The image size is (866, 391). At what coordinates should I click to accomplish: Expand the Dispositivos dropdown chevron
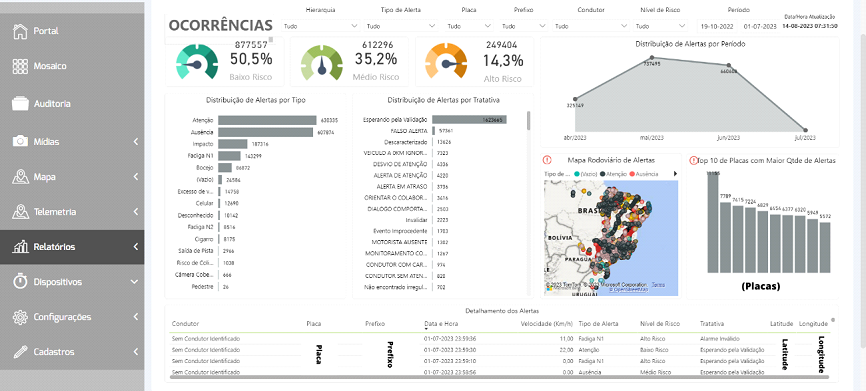click(x=134, y=282)
